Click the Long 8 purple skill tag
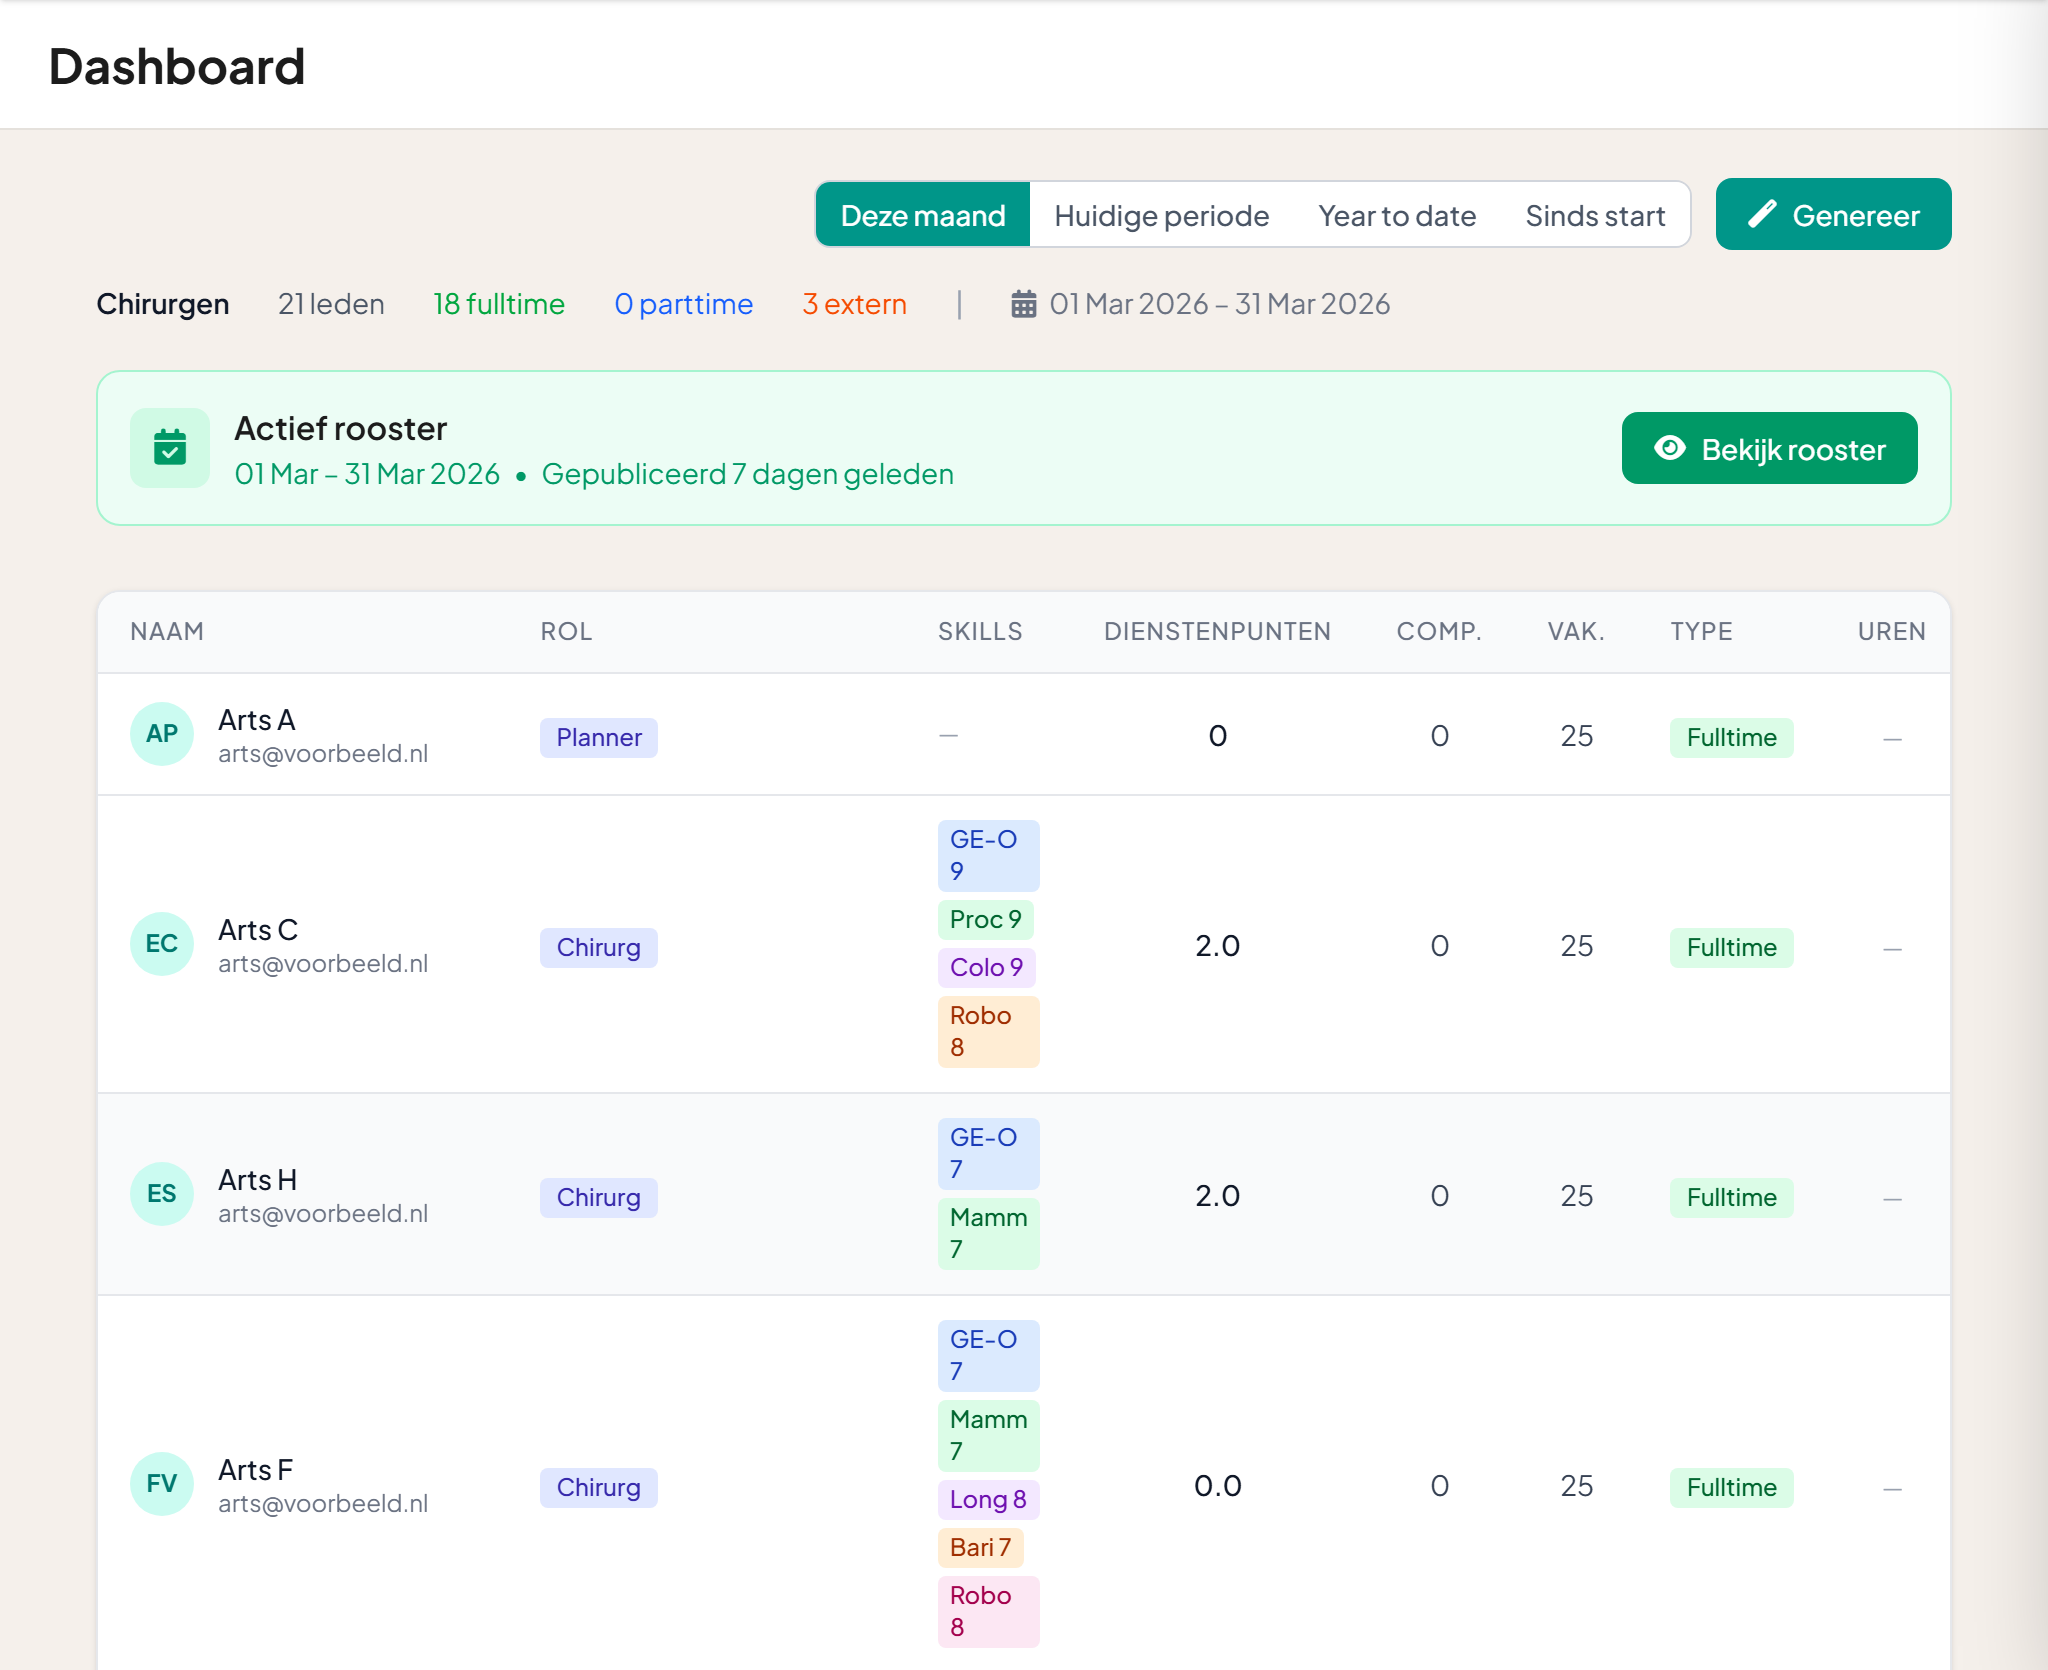The width and height of the screenshot is (2048, 1670). tap(987, 1499)
